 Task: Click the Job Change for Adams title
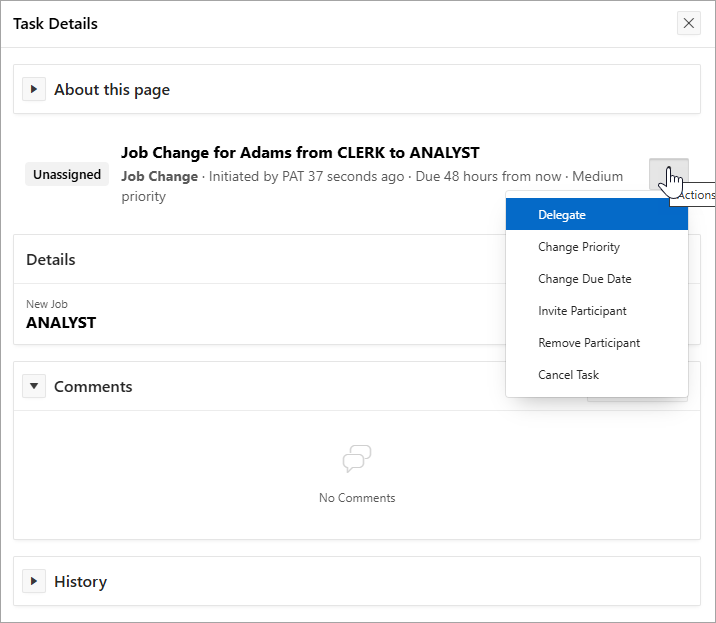pos(300,153)
